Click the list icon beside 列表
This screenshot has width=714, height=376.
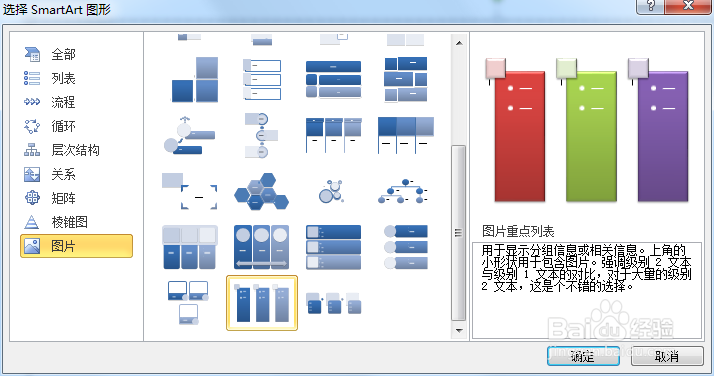click(x=32, y=78)
